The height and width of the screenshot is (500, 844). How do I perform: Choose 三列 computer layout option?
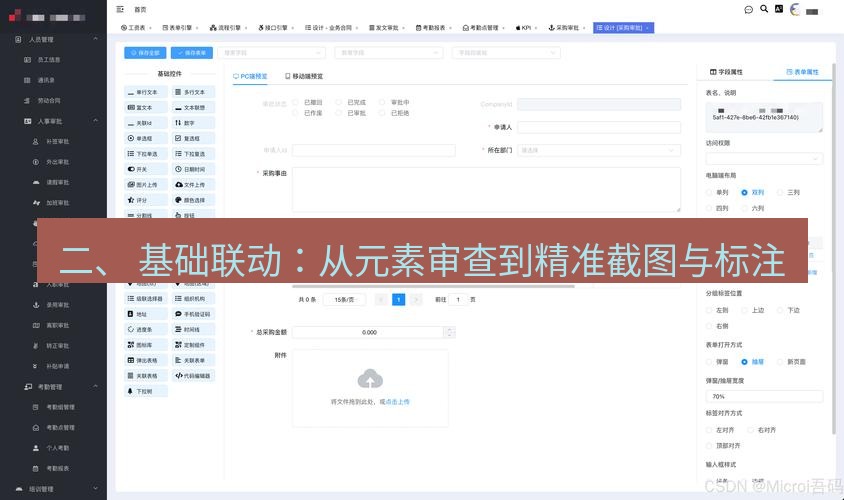click(779, 193)
